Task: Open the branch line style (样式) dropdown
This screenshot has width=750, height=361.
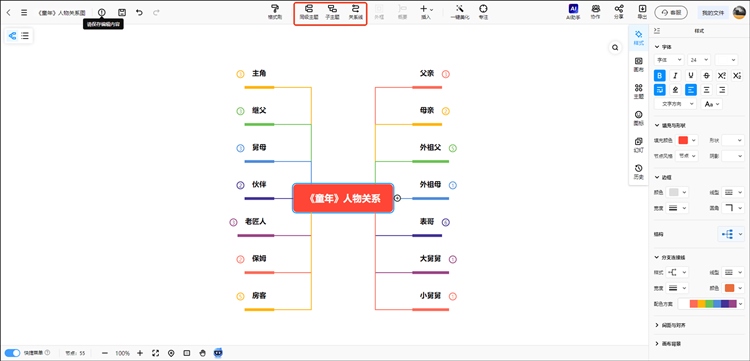Action: tap(677, 272)
